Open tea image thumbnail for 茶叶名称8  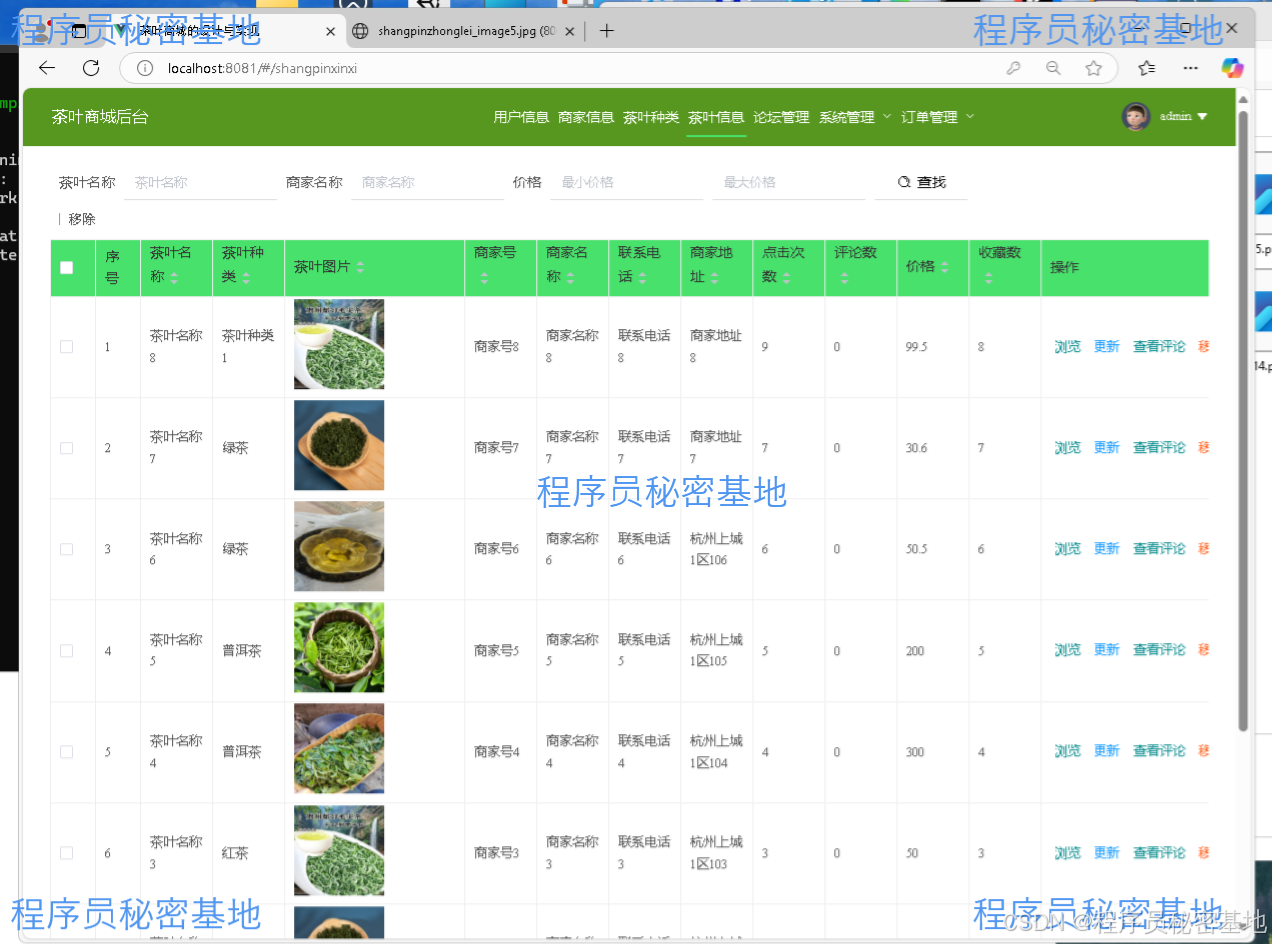pos(339,345)
